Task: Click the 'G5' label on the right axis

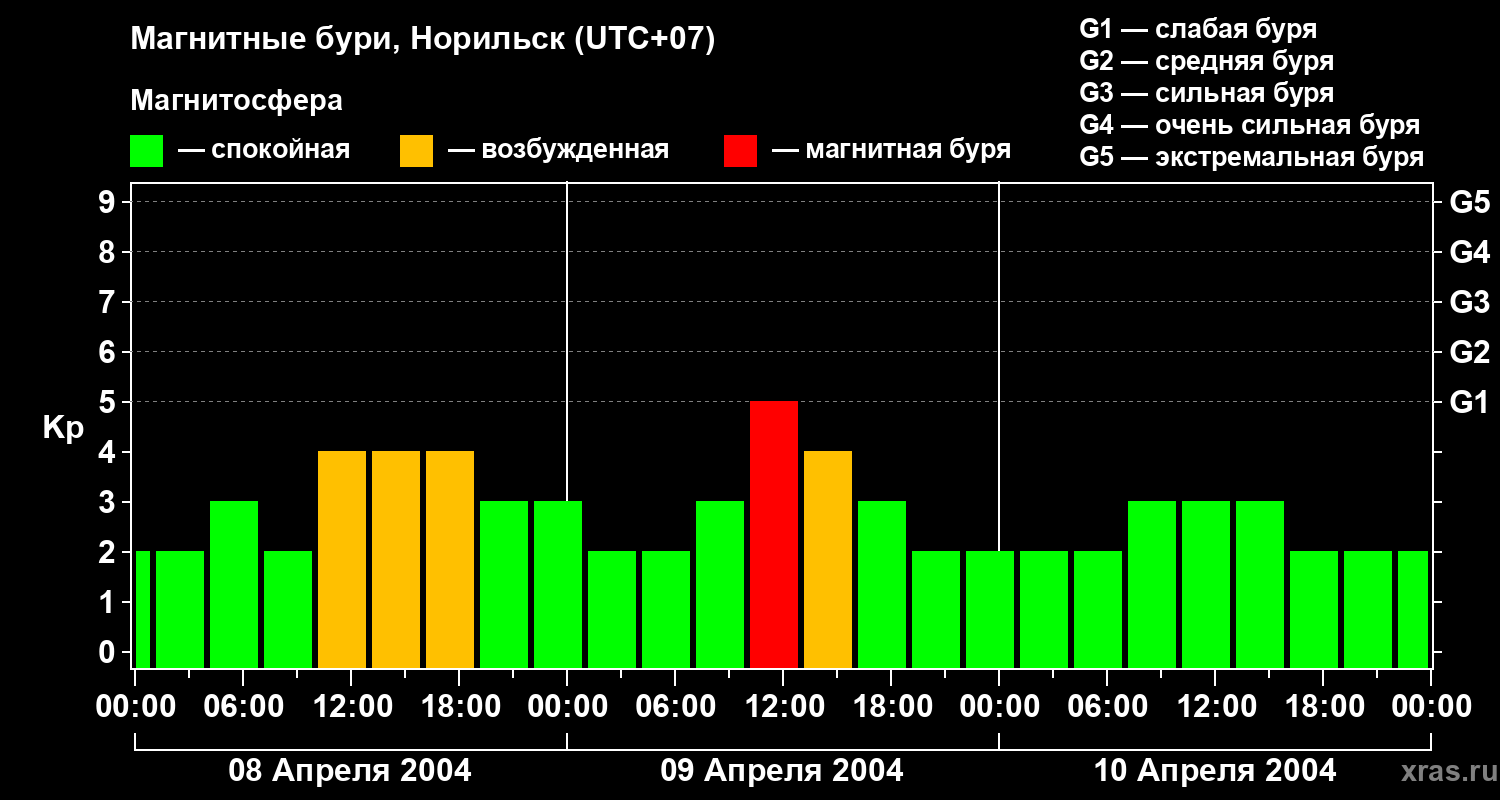Action: point(1469,202)
